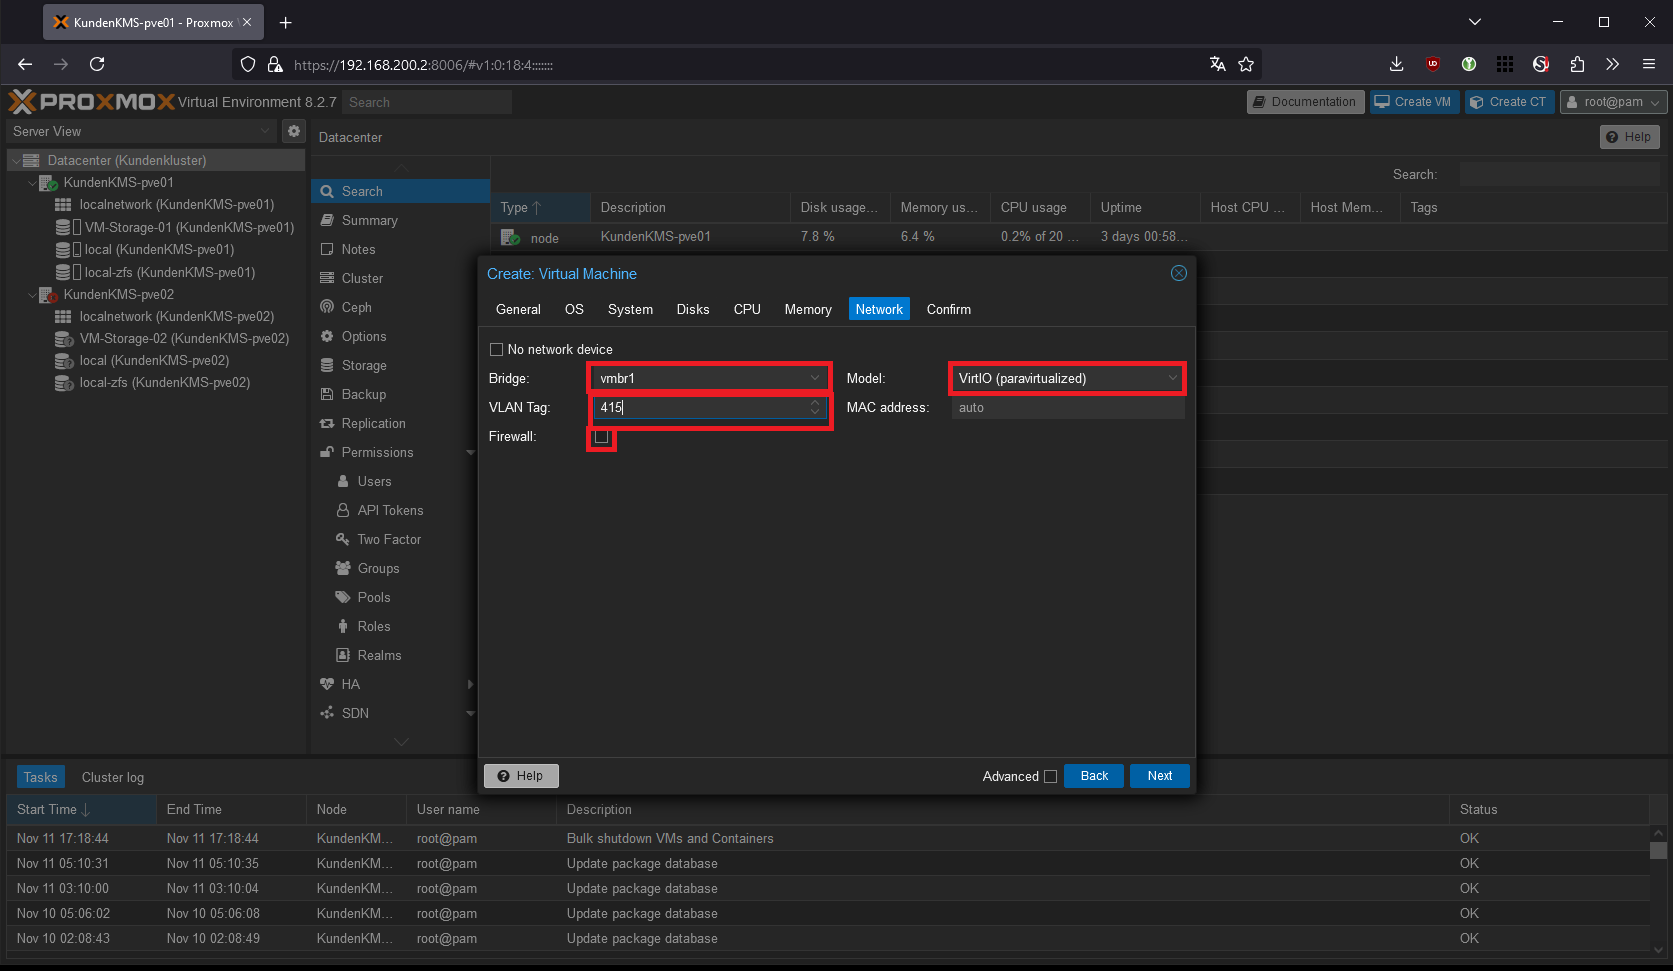
Task: Click the Back button in the dialog
Action: [x=1094, y=776]
